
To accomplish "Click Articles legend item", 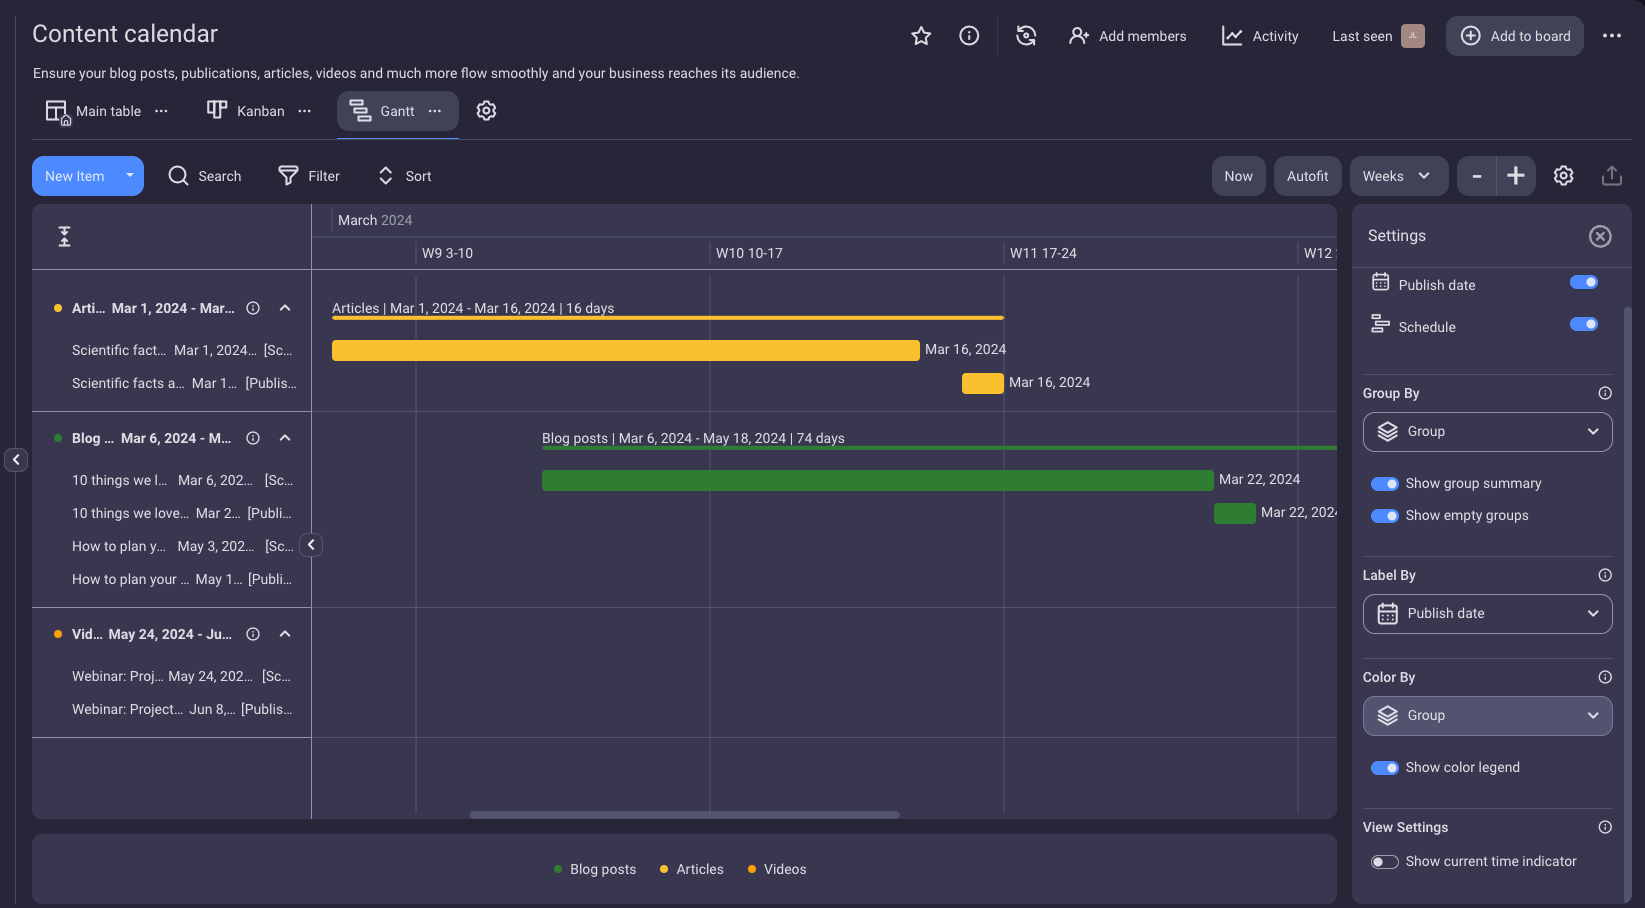I will (691, 869).
